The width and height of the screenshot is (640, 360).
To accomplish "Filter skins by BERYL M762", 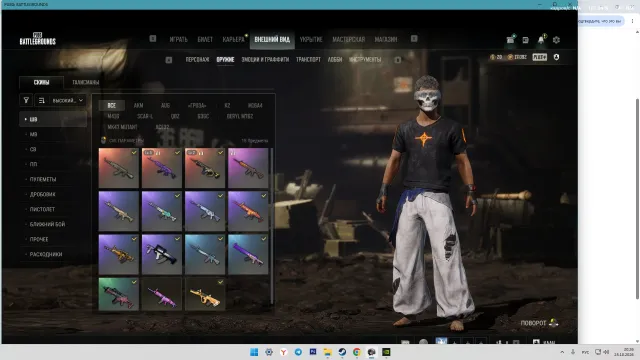I will (240, 116).
